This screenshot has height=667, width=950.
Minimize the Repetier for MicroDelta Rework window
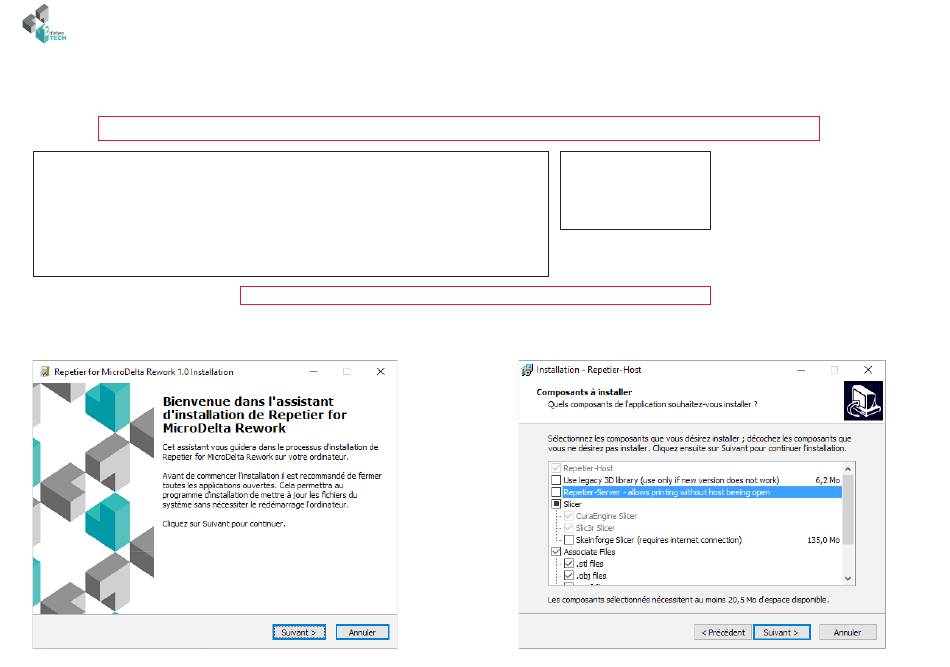[313, 371]
